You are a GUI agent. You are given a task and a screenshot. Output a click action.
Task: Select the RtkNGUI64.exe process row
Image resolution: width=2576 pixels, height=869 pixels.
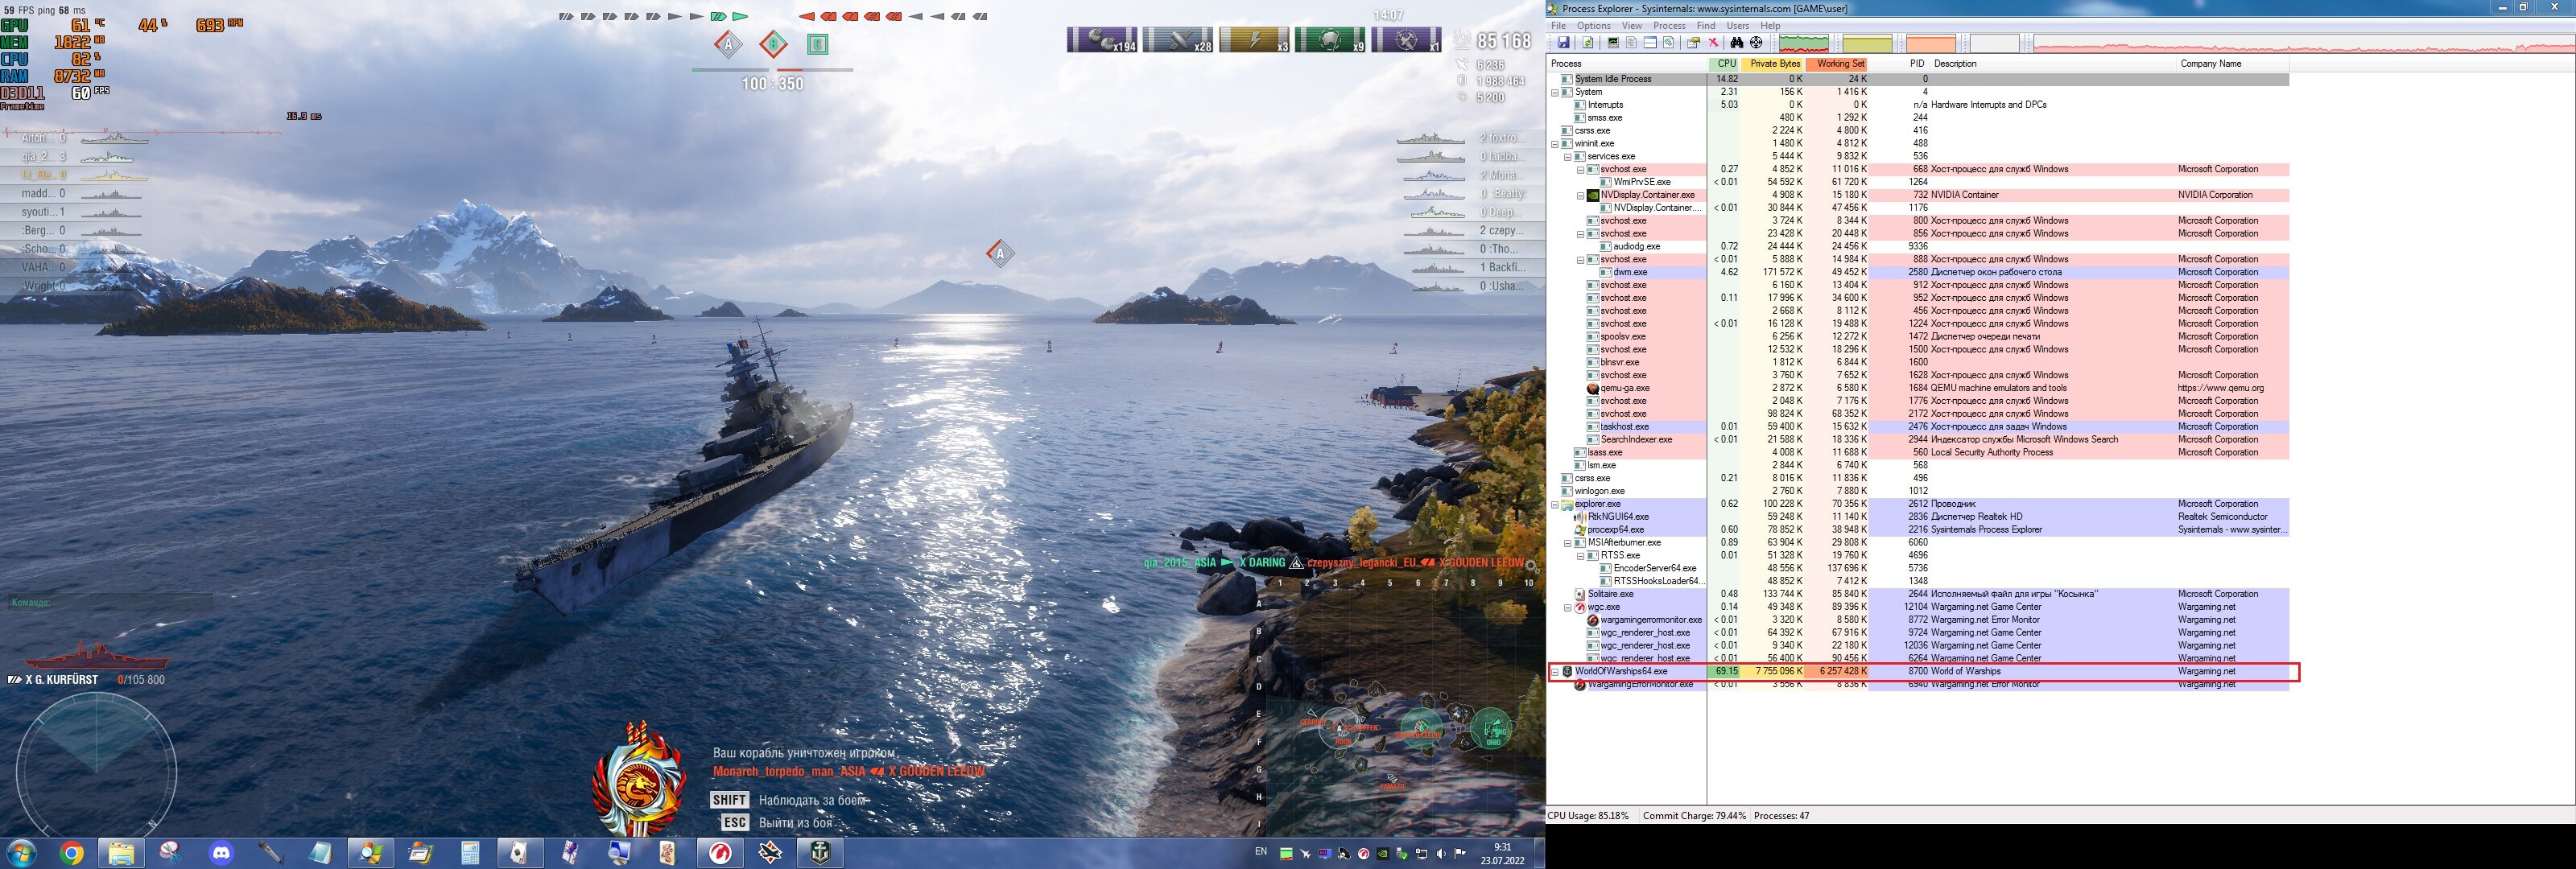point(1918,517)
